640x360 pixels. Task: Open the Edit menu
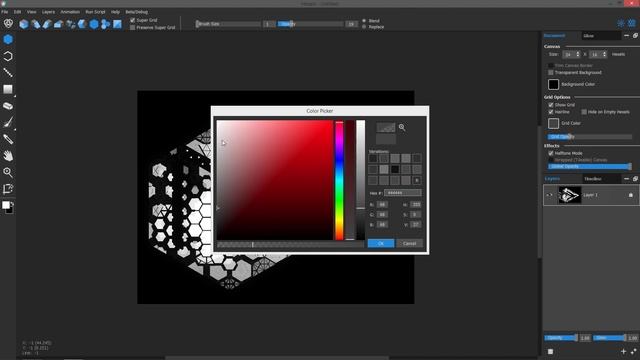pyautogui.click(x=17, y=12)
